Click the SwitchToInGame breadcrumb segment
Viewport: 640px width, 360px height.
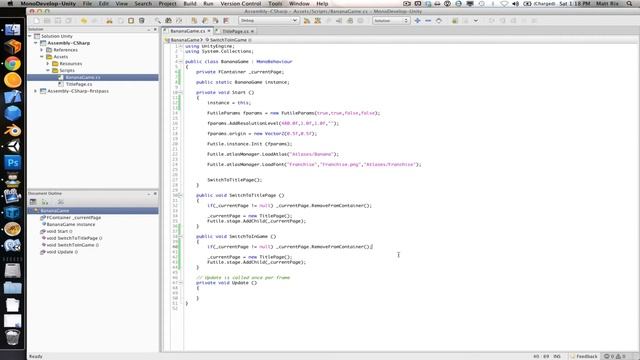228,40
